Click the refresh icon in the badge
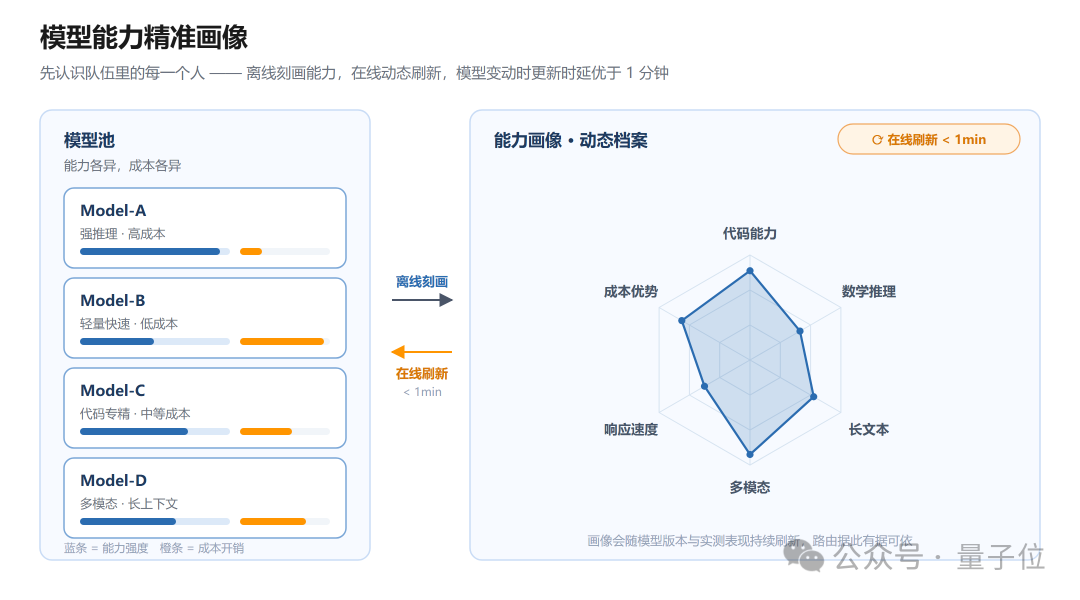The width and height of the screenshot is (1080, 600). tap(877, 140)
